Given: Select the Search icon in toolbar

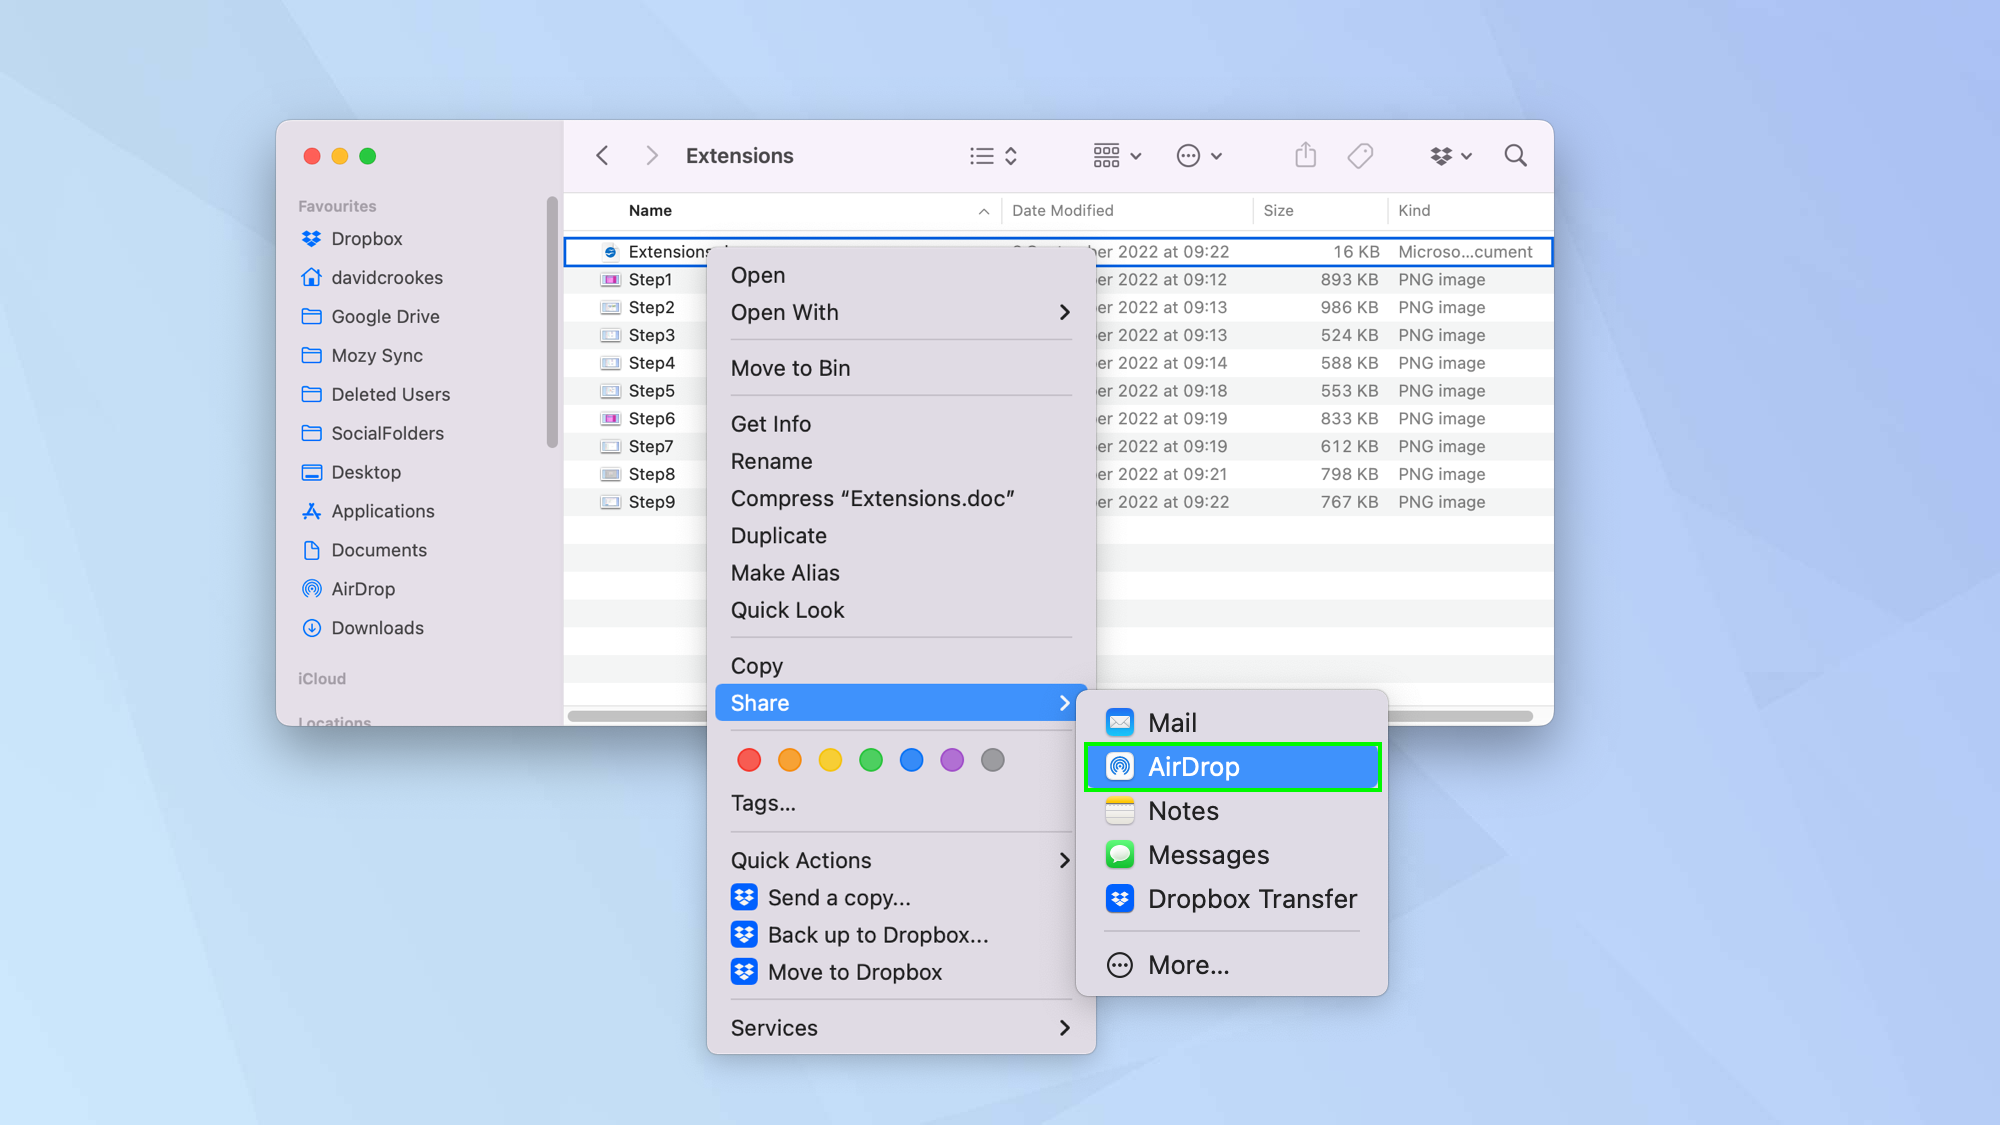Looking at the screenshot, I should [1515, 155].
